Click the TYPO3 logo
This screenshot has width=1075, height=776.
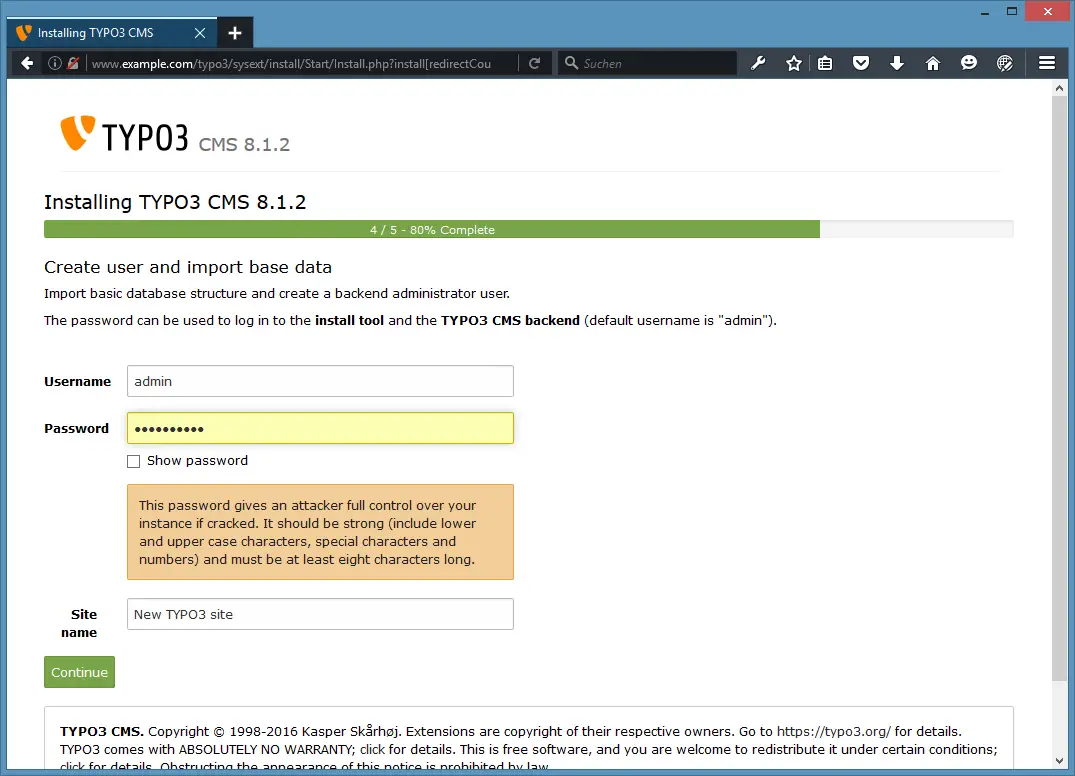pyautogui.click(x=124, y=134)
